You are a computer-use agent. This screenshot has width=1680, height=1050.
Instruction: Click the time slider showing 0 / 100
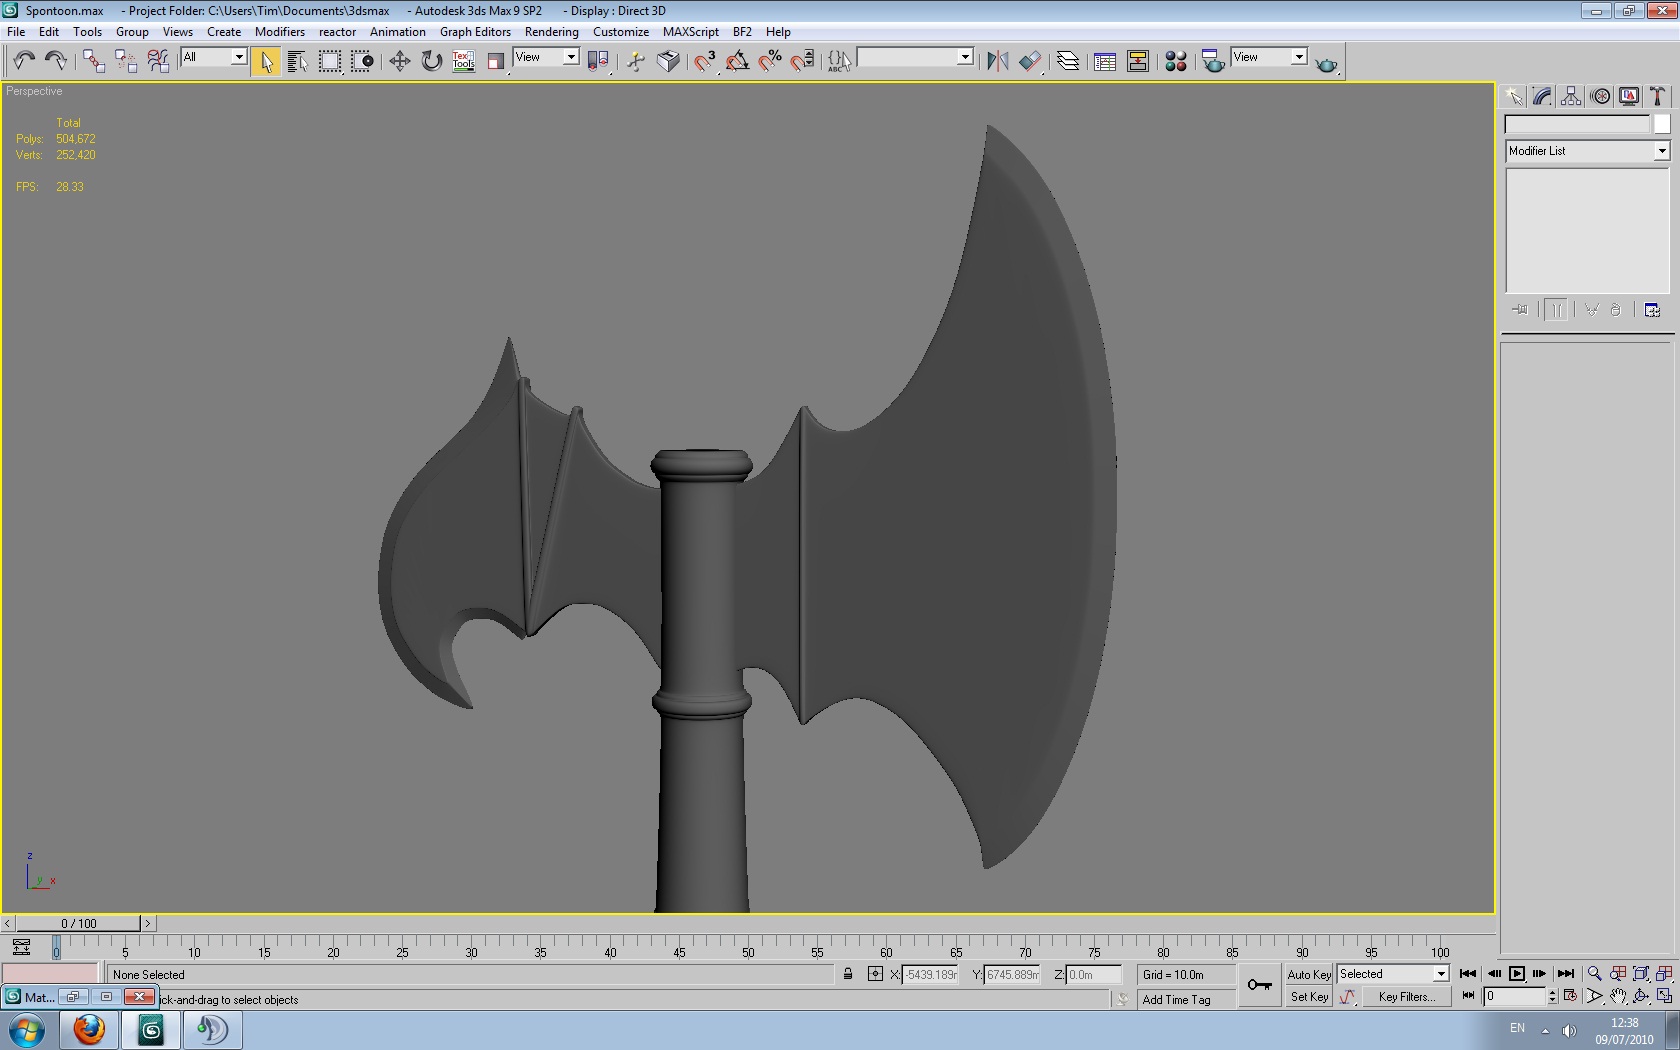(x=79, y=924)
